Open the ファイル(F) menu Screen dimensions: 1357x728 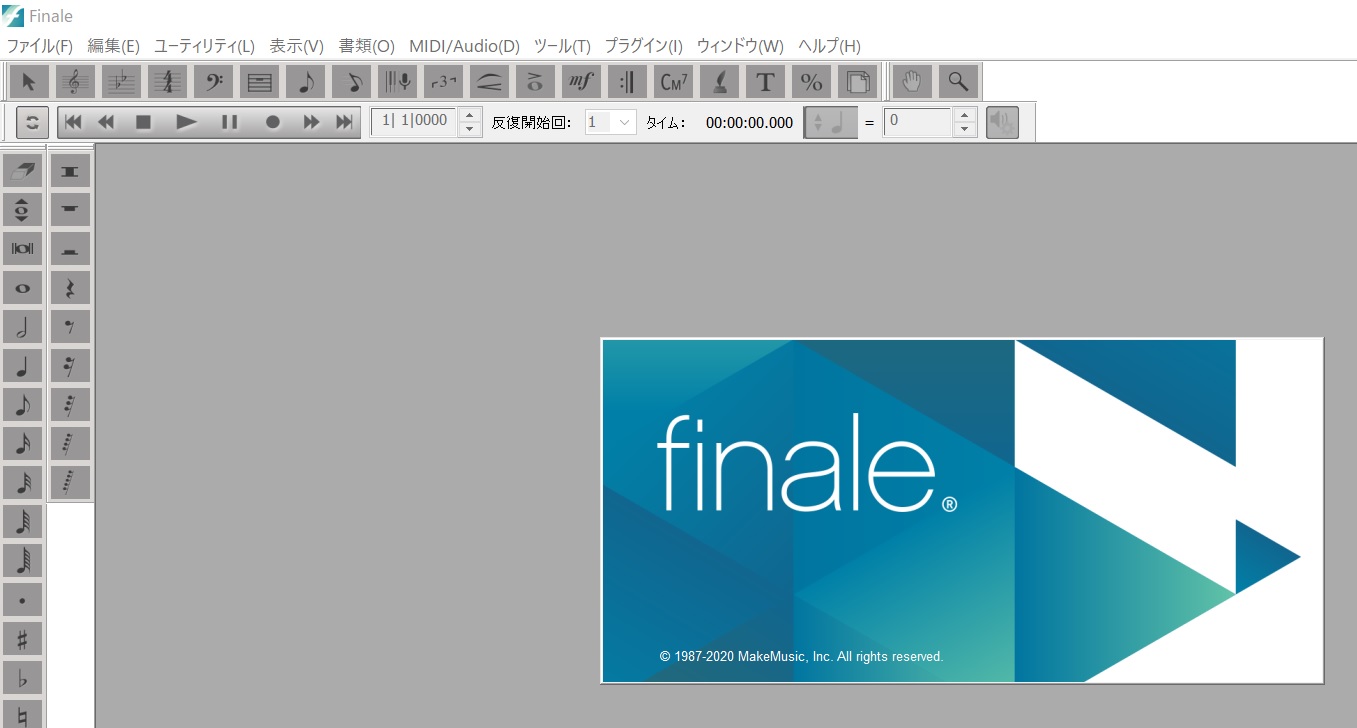40,46
